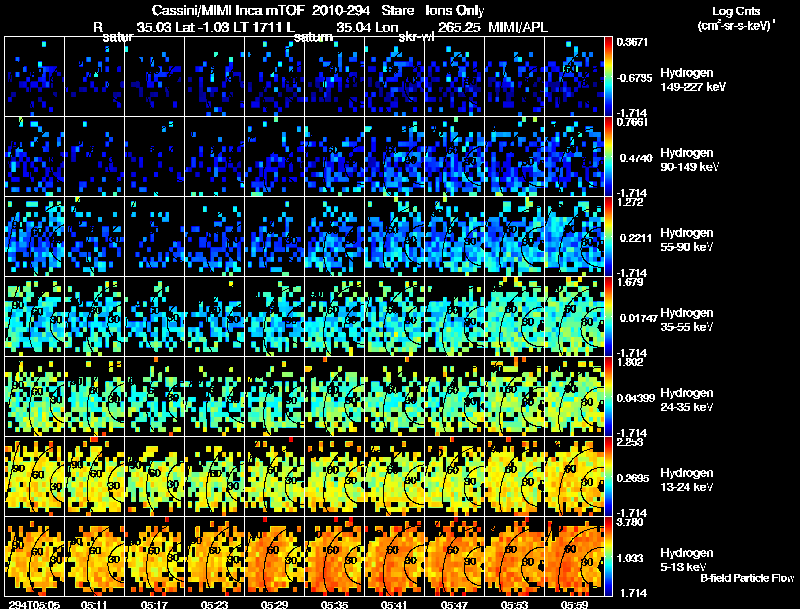Open the 35-55 keV image panel at 05:53

click(x=514, y=317)
